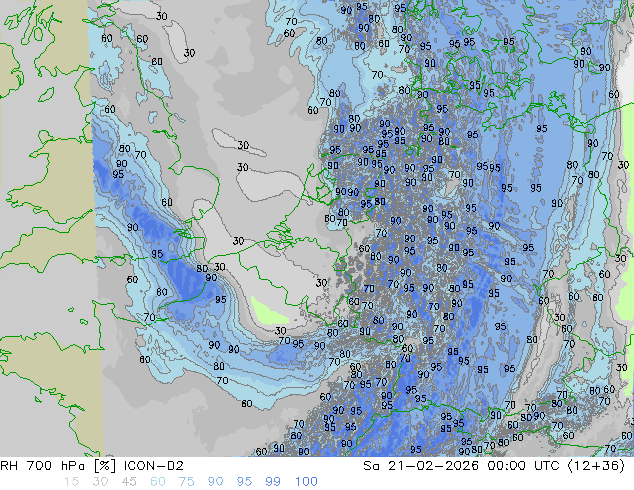
Task: Select the blue "95" in the legend row
Action: (x=244, y=482)
